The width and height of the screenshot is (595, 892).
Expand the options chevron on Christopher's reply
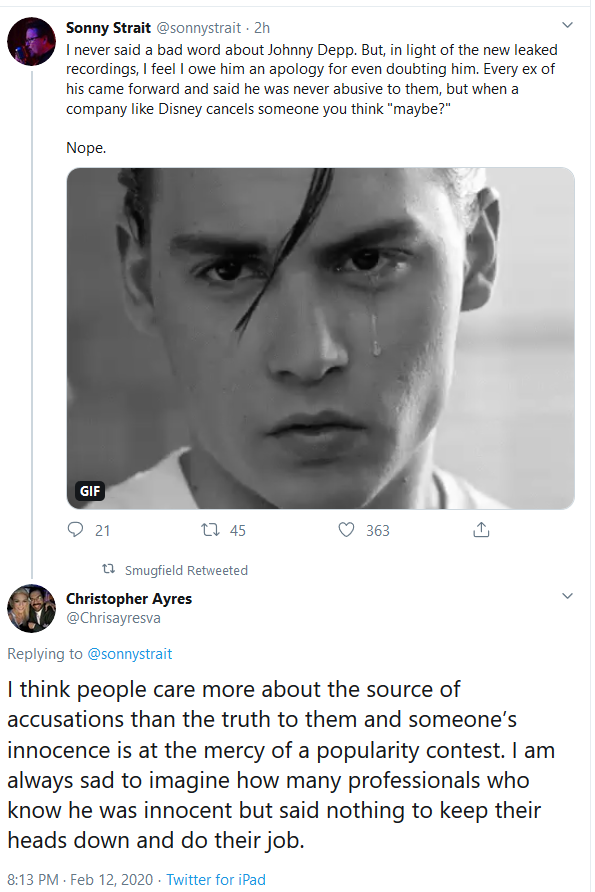(567, 596)
